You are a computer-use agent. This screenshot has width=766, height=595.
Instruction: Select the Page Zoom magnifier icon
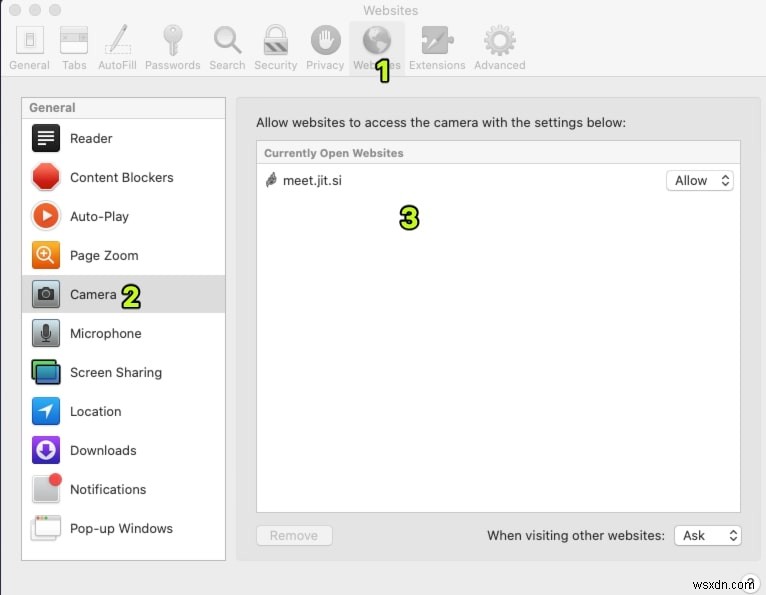click(x=46, y=255)
